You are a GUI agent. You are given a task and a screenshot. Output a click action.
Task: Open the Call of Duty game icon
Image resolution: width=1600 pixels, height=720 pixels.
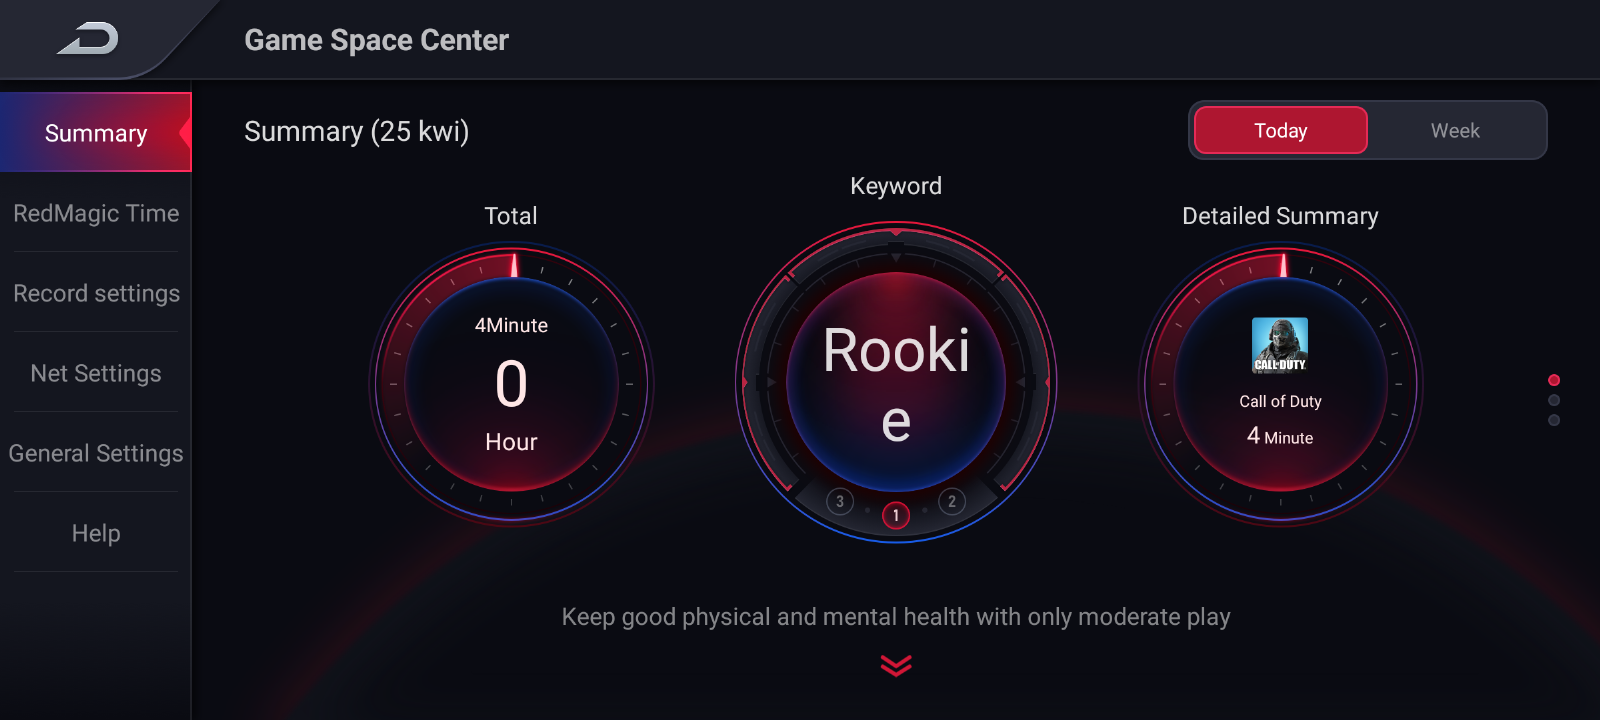pyautogui.click(x=1280, y=345)
